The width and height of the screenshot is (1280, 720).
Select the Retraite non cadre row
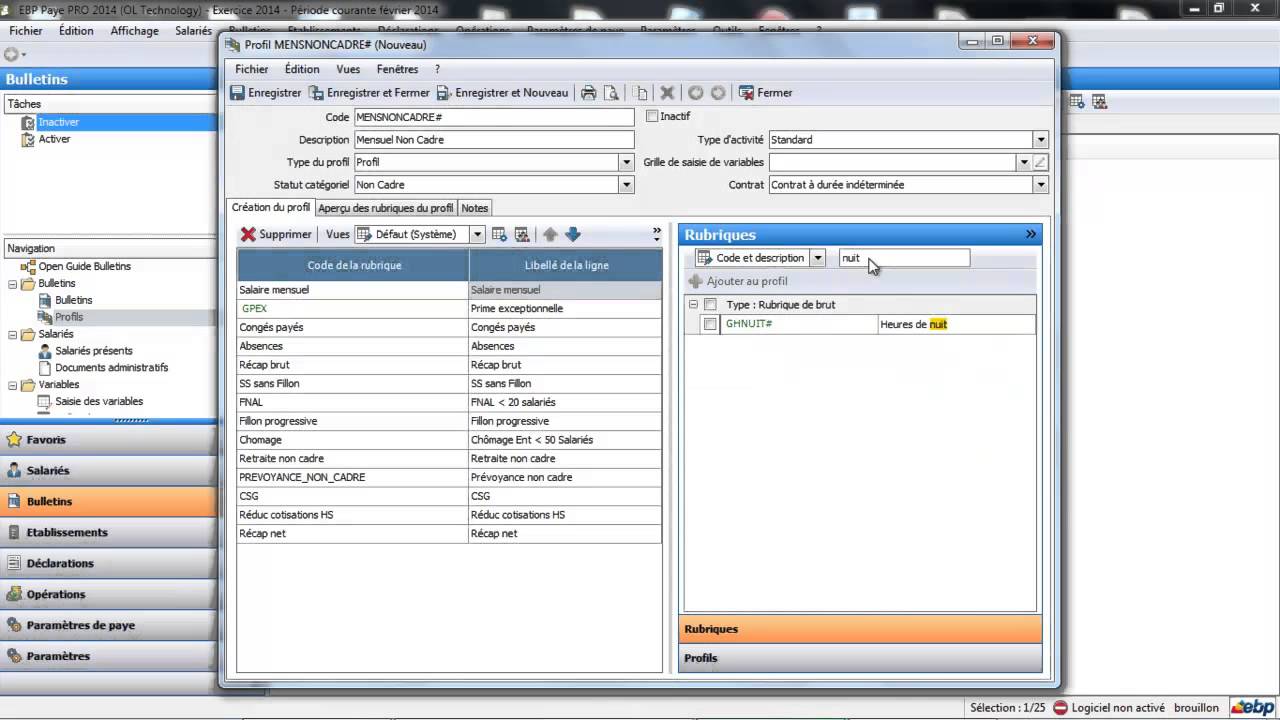tap(449, 459)
